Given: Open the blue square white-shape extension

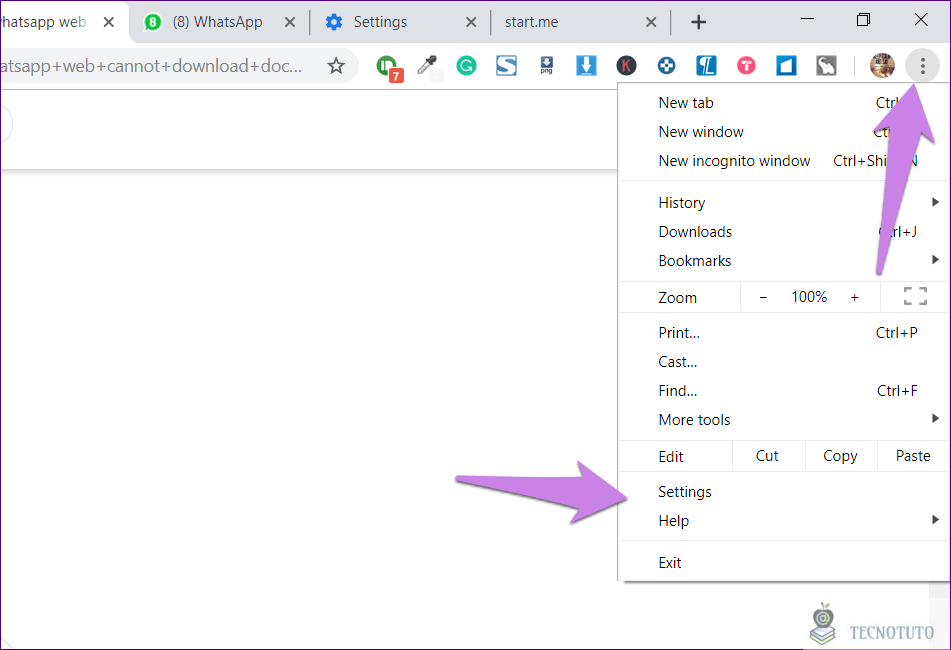Looking at the screenshot, I should 786,65.
